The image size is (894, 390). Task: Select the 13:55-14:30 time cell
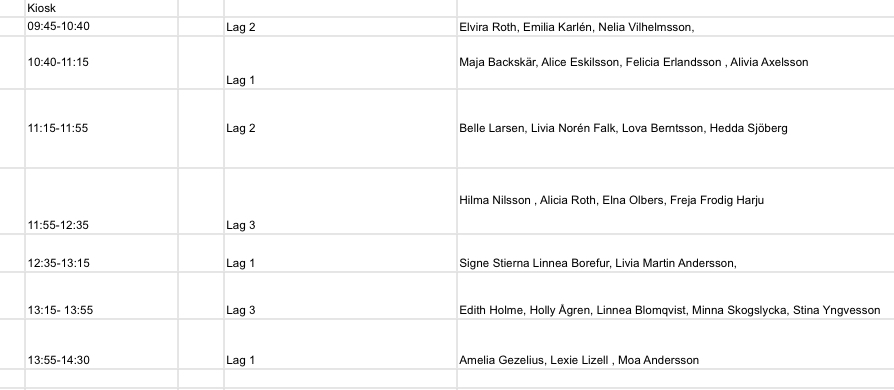click(x=101, y=344)
